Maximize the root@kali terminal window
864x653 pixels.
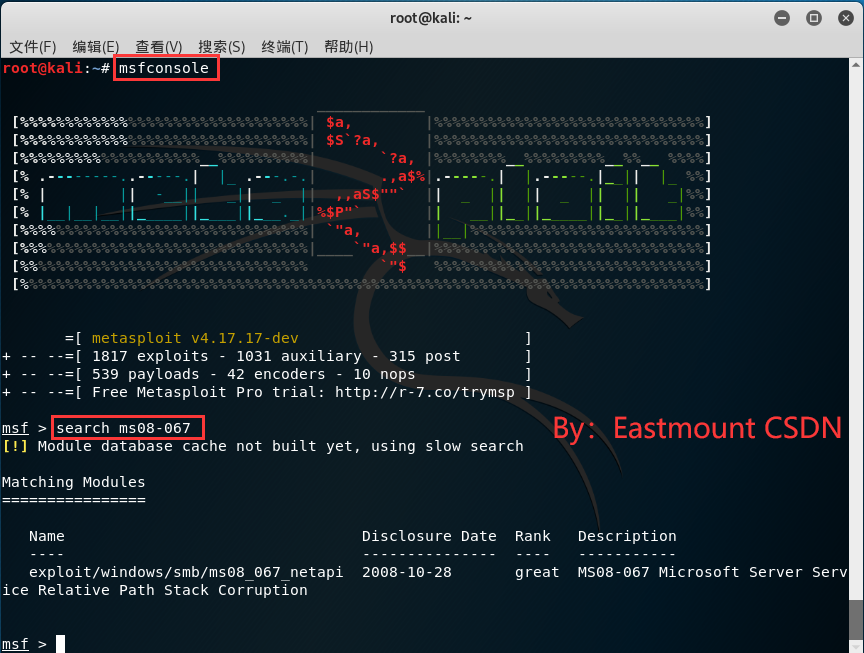click(813, 18)
